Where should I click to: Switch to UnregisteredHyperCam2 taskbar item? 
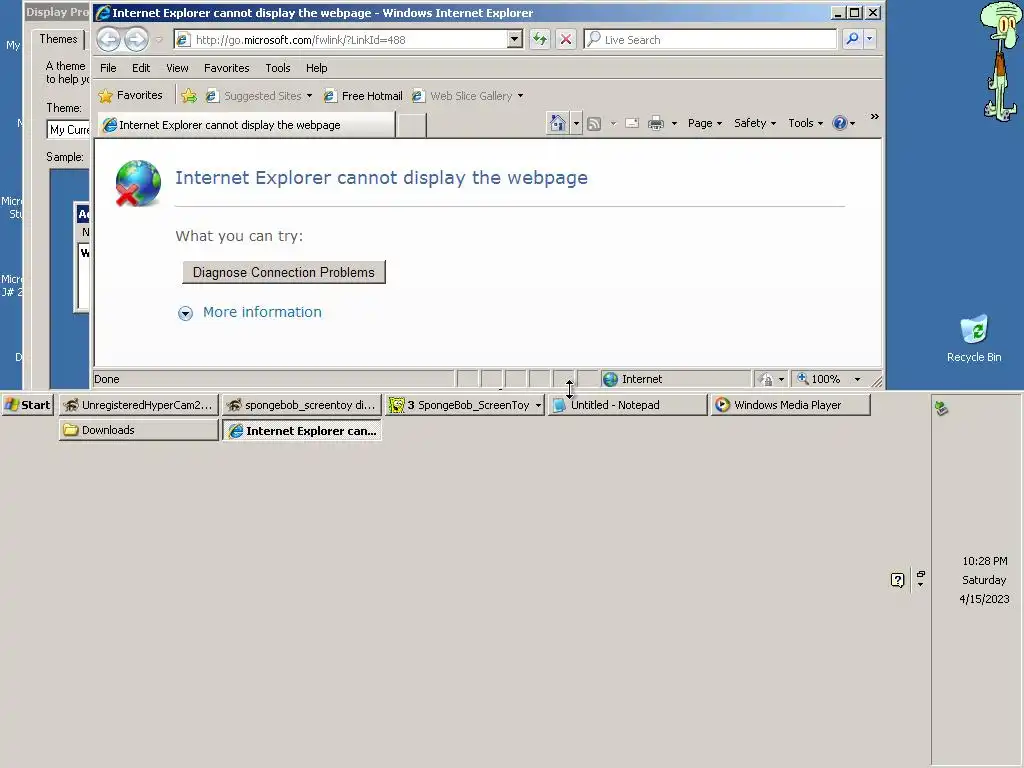point(138,405)
